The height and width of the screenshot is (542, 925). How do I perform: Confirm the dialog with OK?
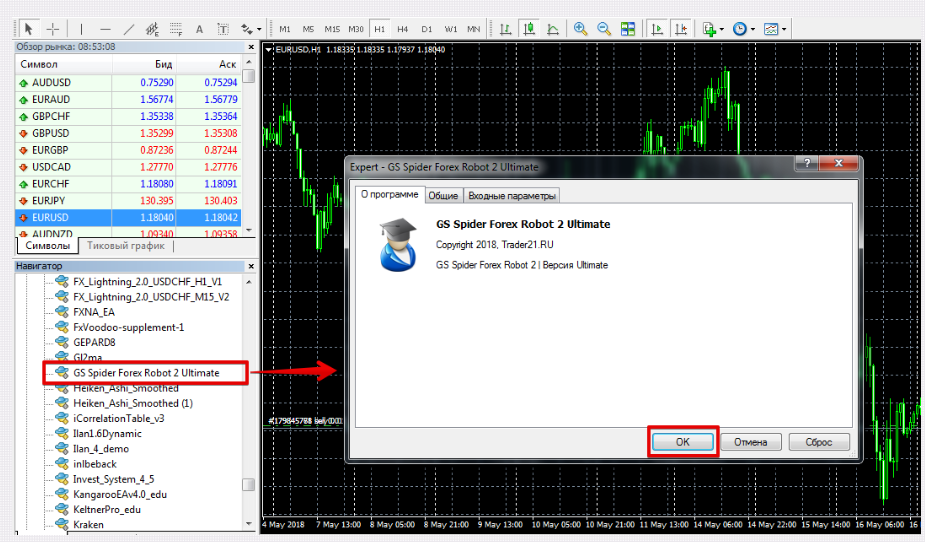pos(683,442)
